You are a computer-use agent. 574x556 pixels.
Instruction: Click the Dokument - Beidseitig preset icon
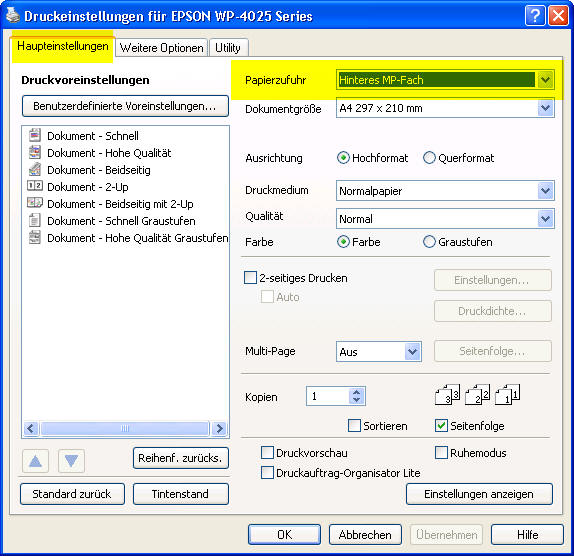tap(35, 169)
